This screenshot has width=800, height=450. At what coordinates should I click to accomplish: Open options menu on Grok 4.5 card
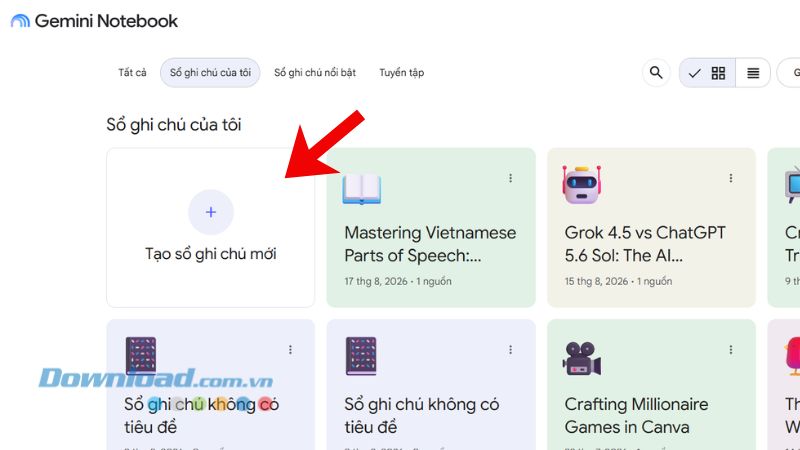[731, 178]
